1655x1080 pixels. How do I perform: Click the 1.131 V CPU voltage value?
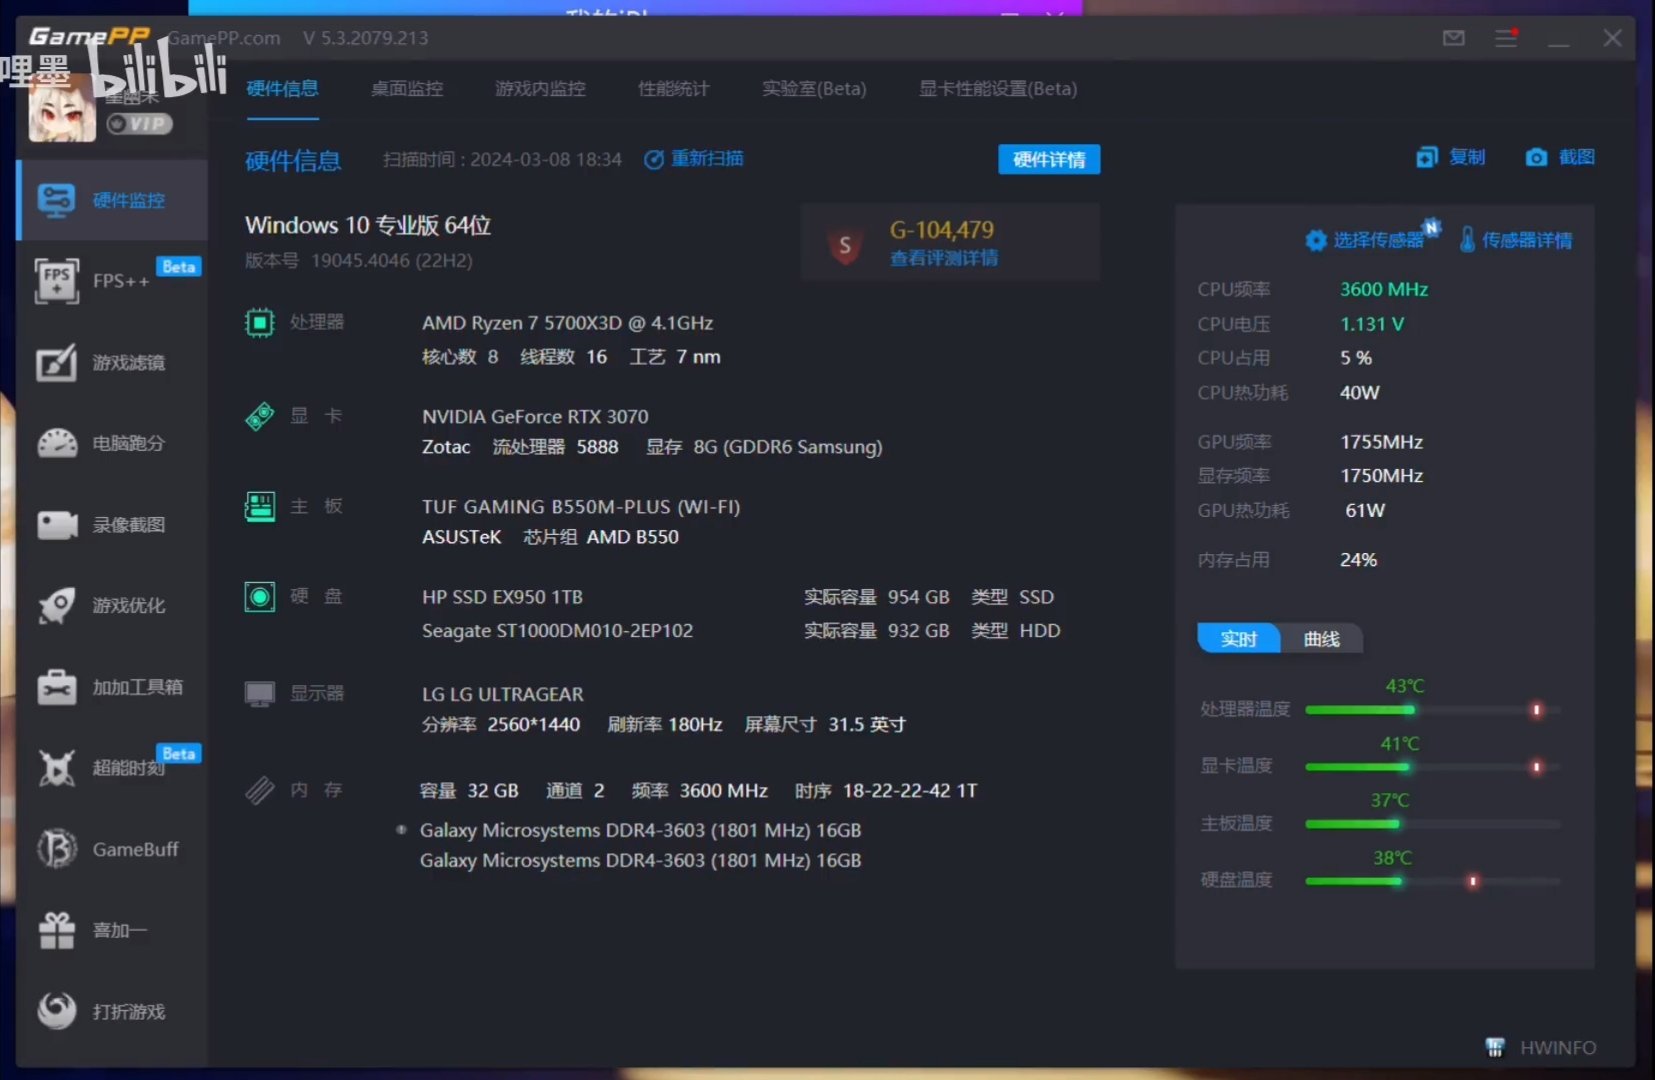click(1372, 324)
